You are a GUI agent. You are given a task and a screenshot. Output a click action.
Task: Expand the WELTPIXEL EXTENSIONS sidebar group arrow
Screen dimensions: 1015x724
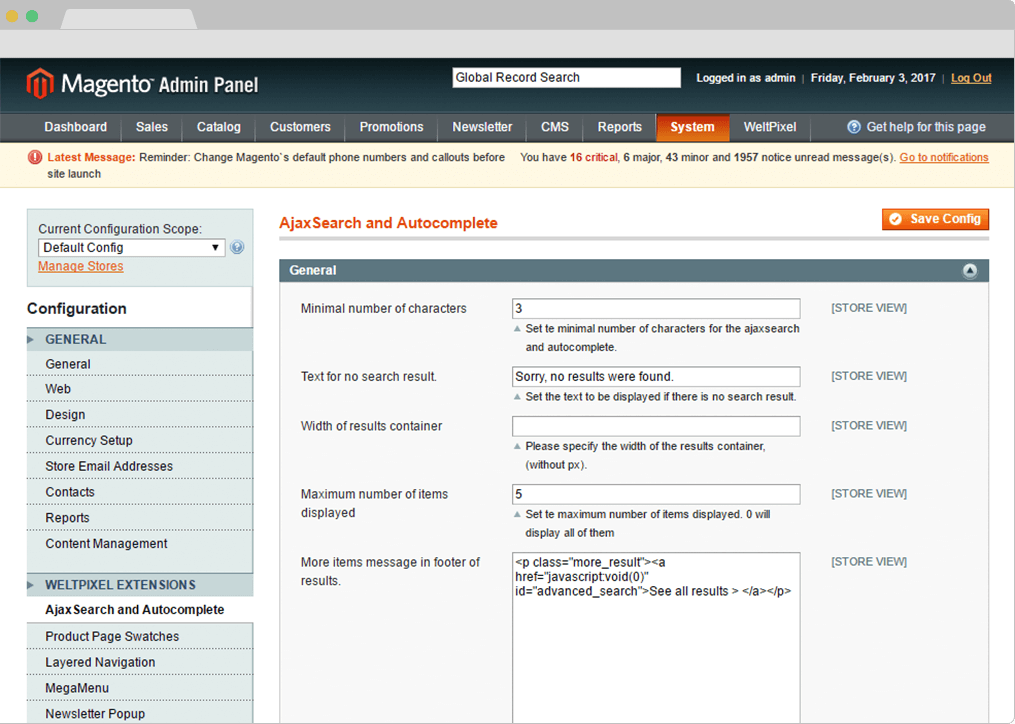coord(30,585)
